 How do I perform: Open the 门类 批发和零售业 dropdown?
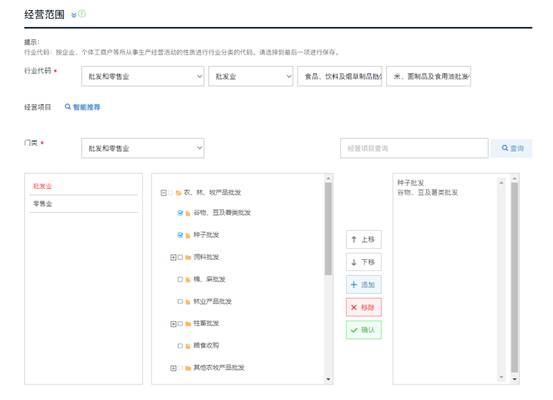point(143,148)
